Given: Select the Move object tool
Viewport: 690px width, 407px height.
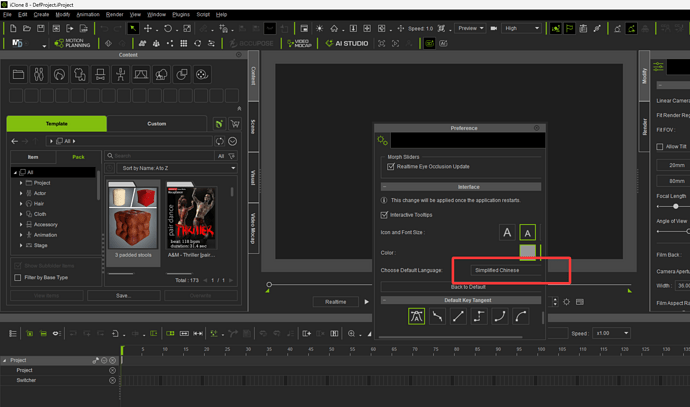Looking at the screenshot, I should pyautogui.click(x=148, y=28).
